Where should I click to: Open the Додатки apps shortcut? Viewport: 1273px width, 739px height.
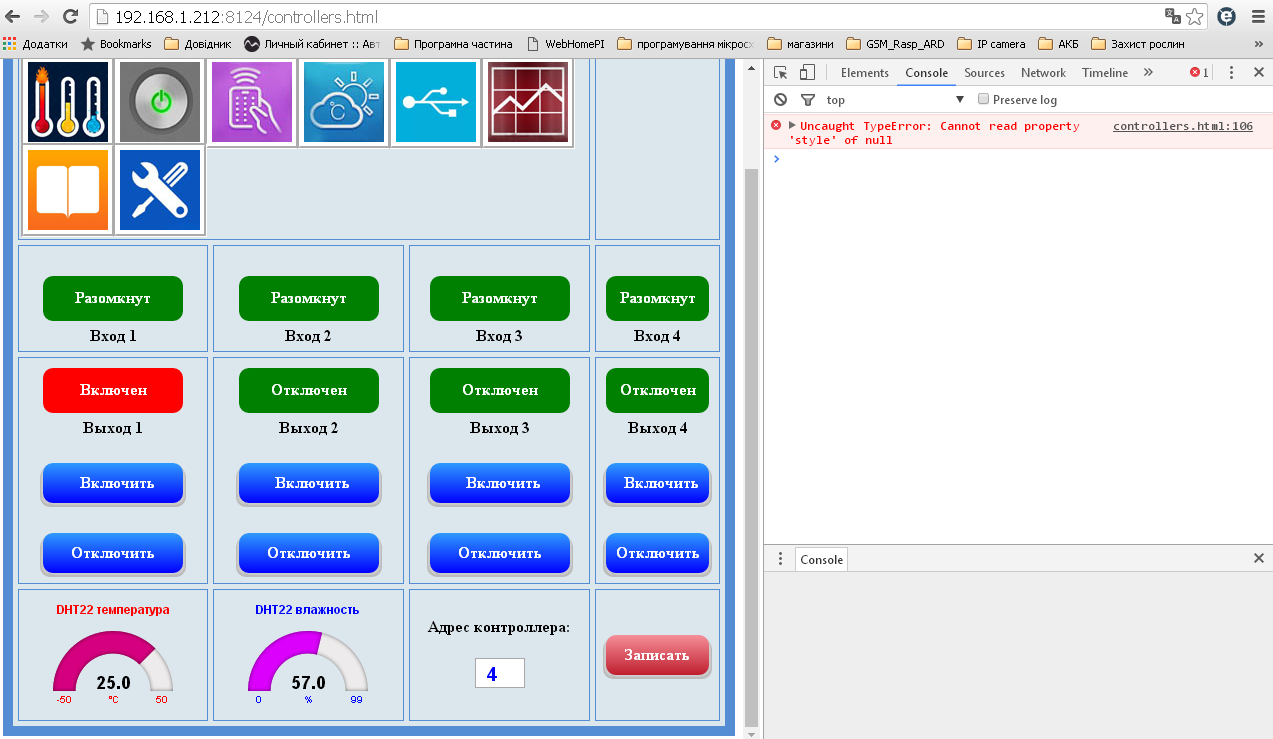point(36,44)
